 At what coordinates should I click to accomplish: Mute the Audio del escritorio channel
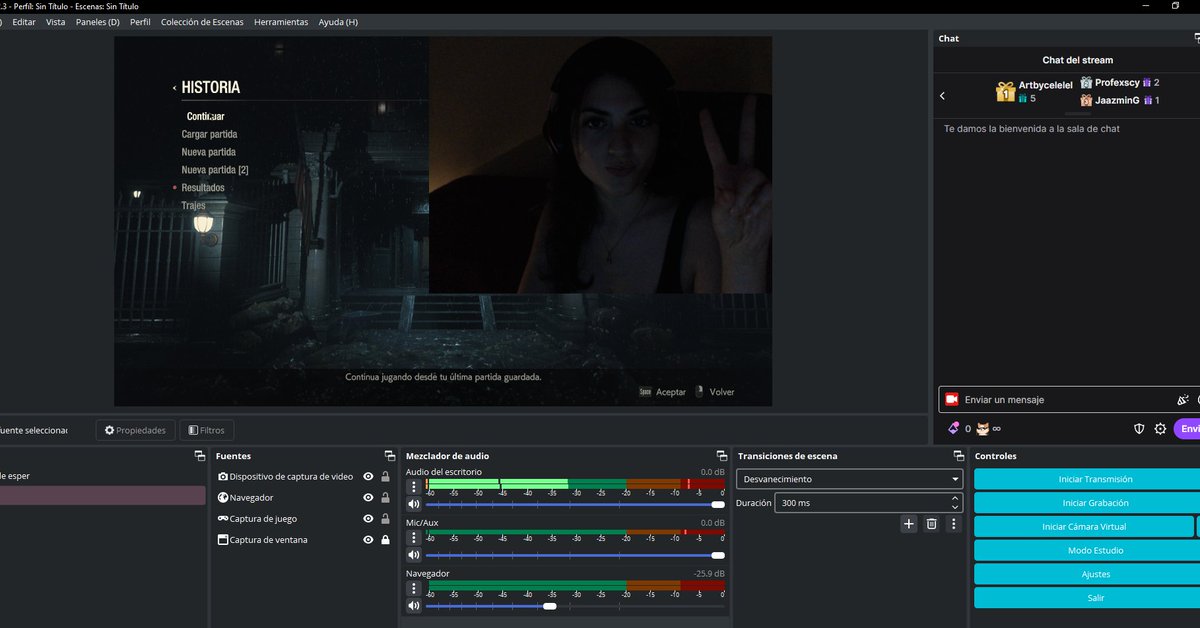coord(414,504)
